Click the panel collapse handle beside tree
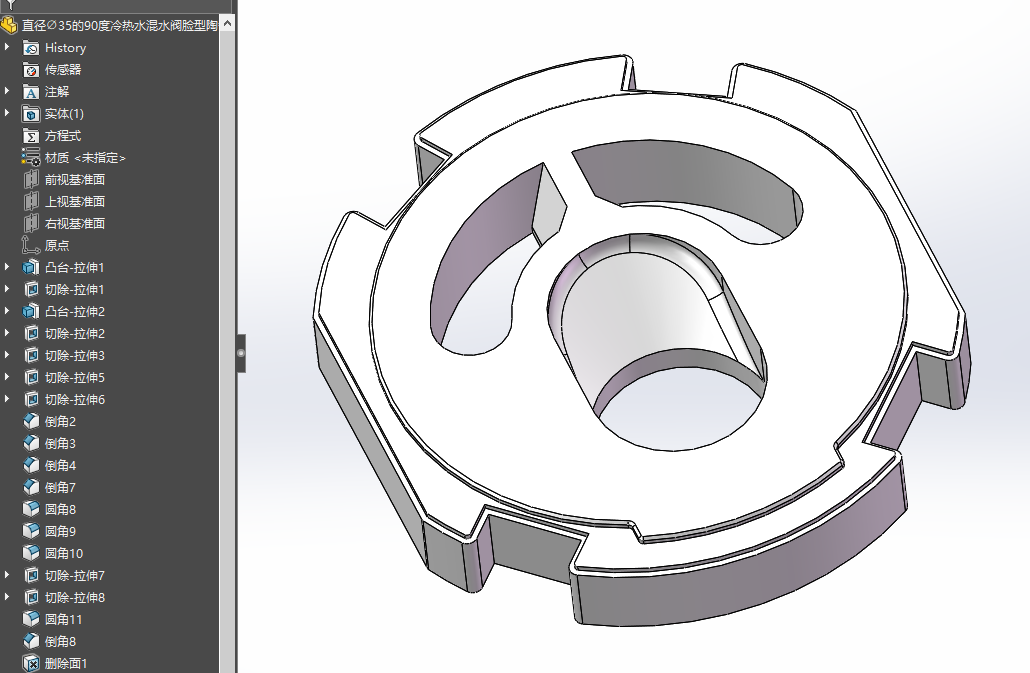 coord(241,353)
